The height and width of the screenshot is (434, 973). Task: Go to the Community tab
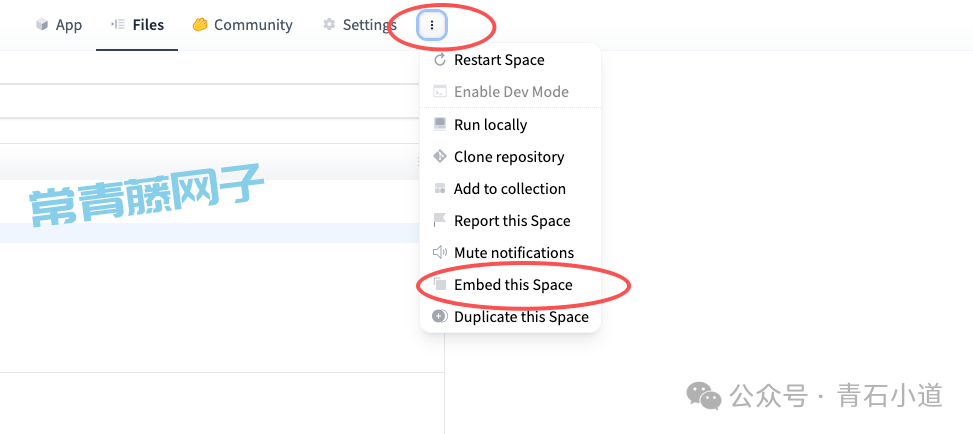click(242, 25)
